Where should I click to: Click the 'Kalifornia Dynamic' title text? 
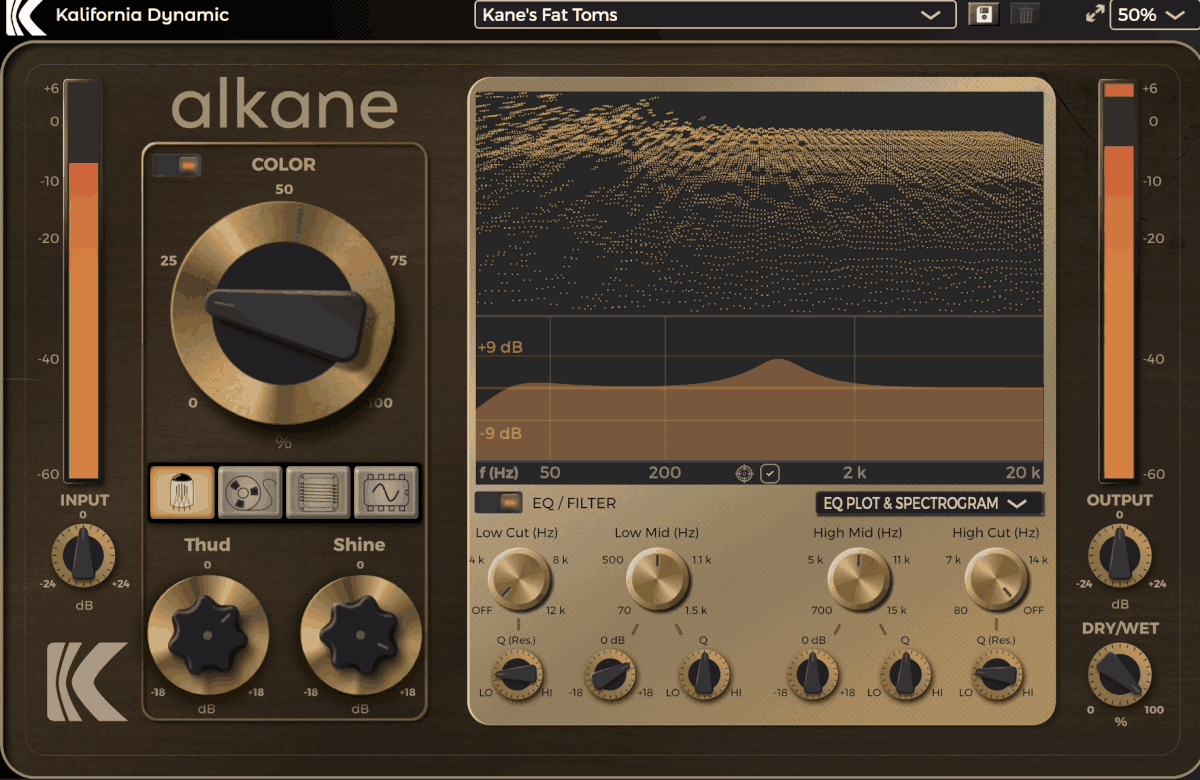(x=142, y=15)
